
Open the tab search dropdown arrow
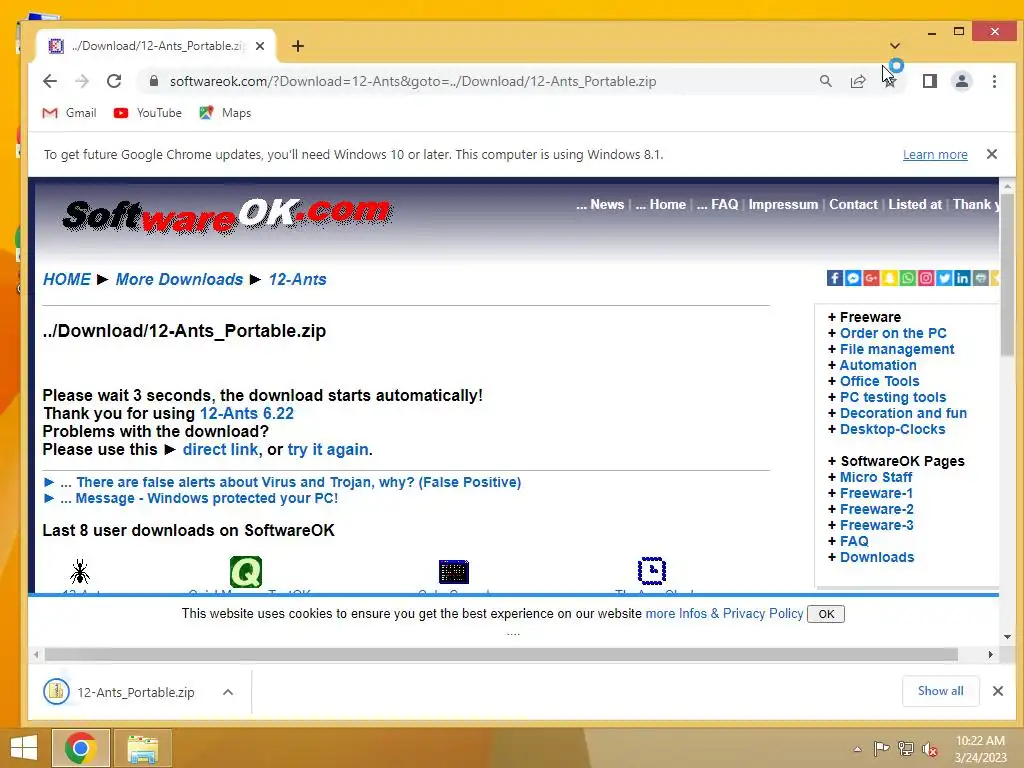(x=895, y=46)
